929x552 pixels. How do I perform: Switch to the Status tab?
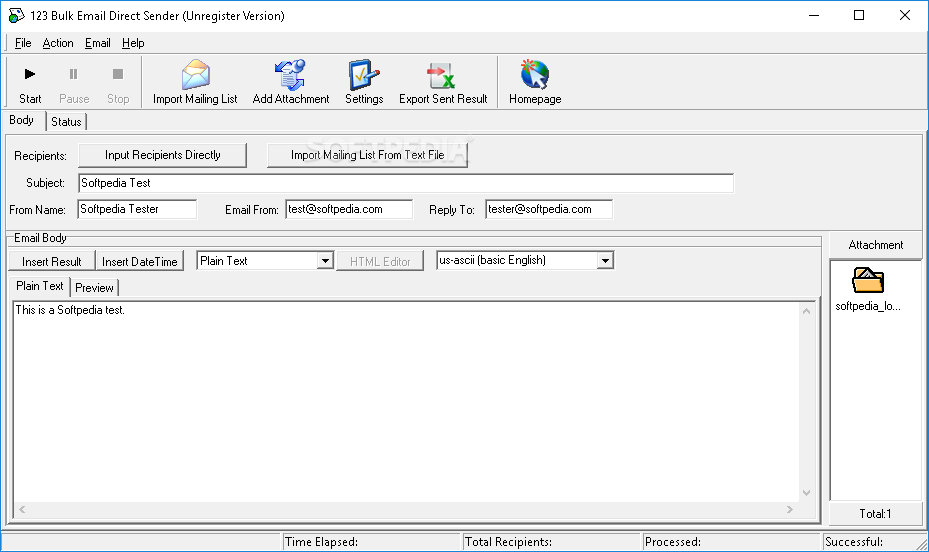[66, 121]
